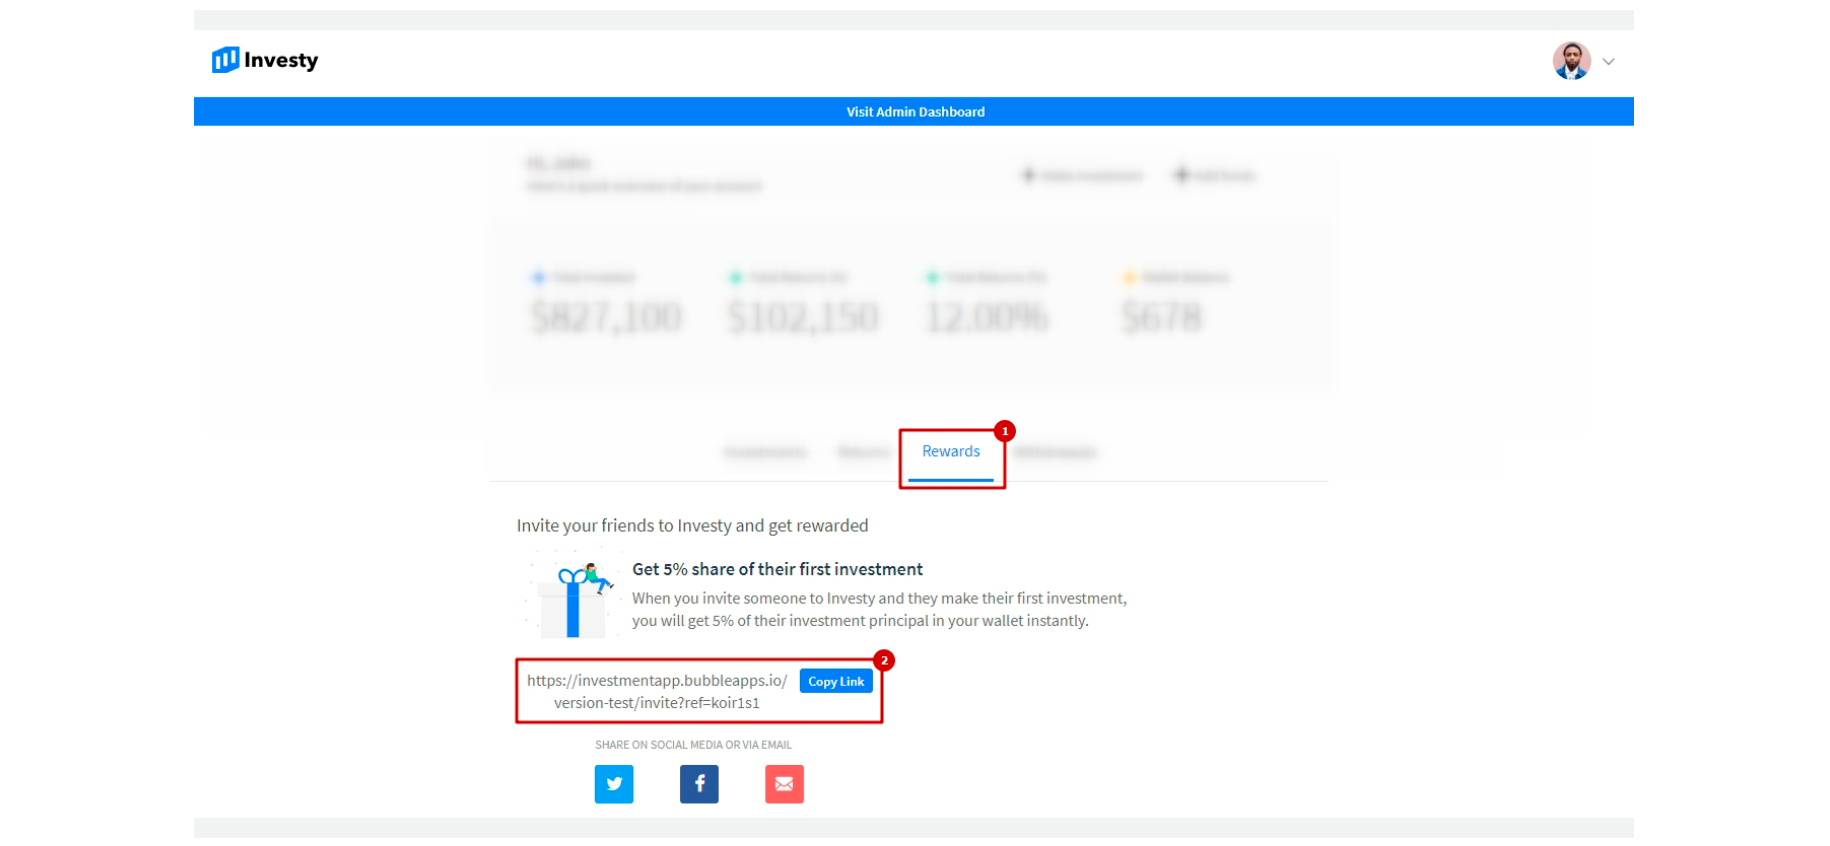Click the referral URL text
Viewport: 1830px width, 846px height.
(657, 691)
